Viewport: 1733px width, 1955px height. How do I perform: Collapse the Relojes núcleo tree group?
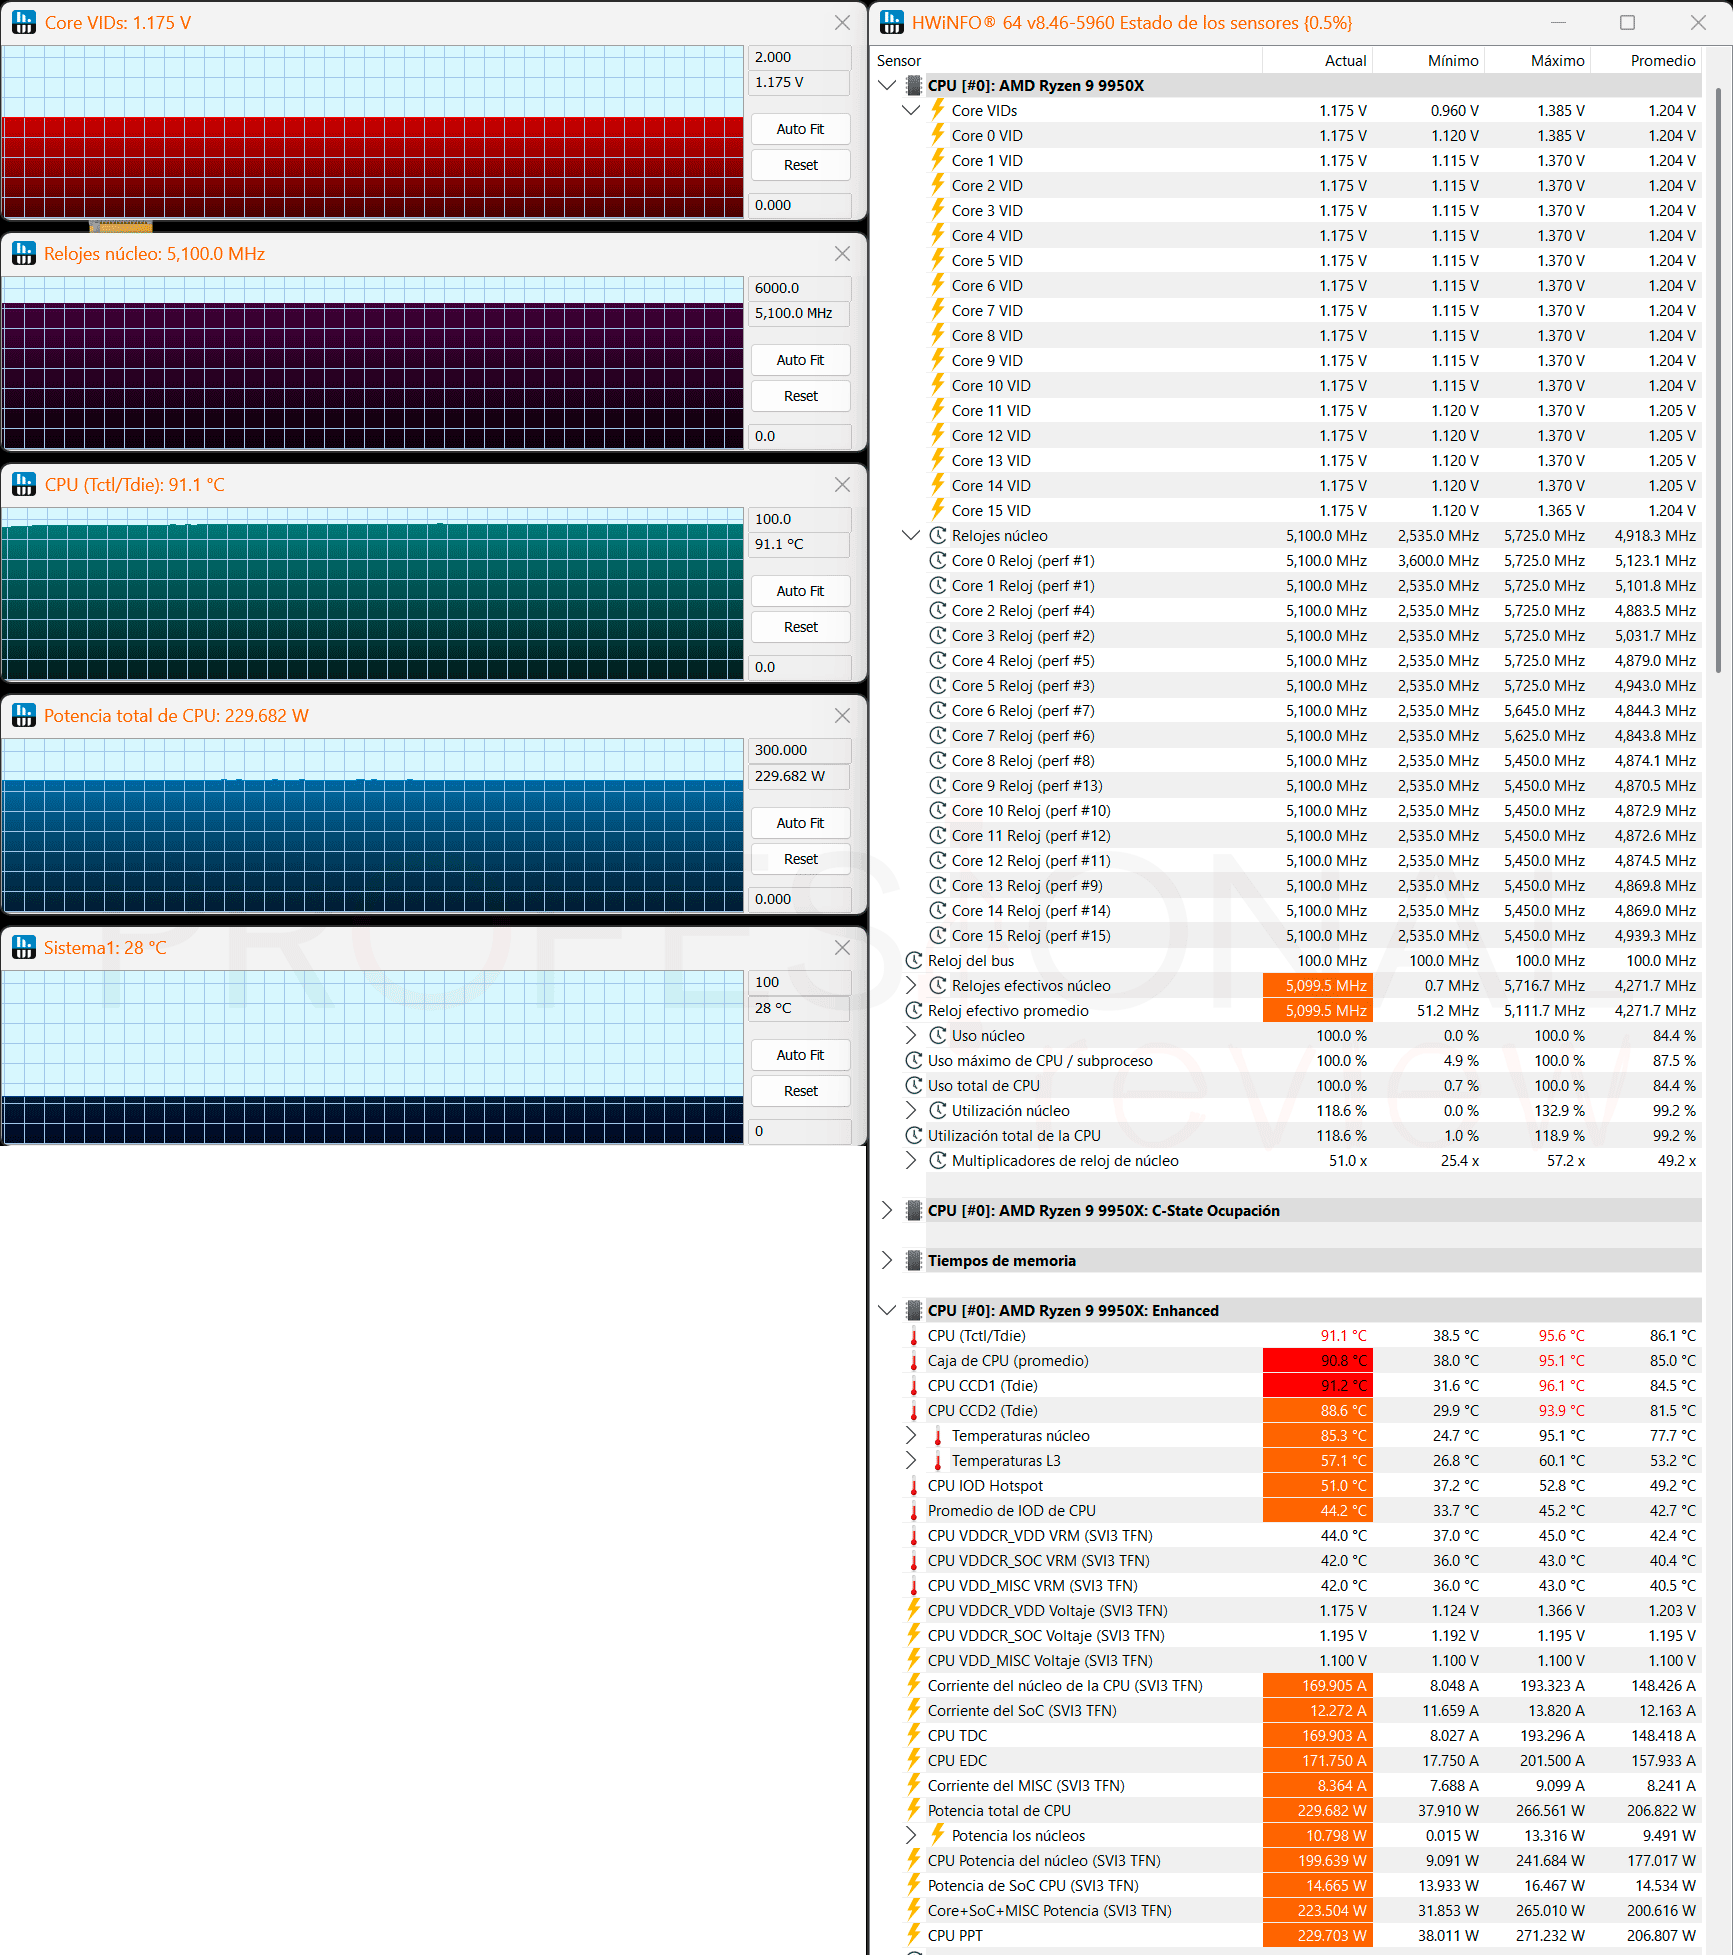point(911,535)
